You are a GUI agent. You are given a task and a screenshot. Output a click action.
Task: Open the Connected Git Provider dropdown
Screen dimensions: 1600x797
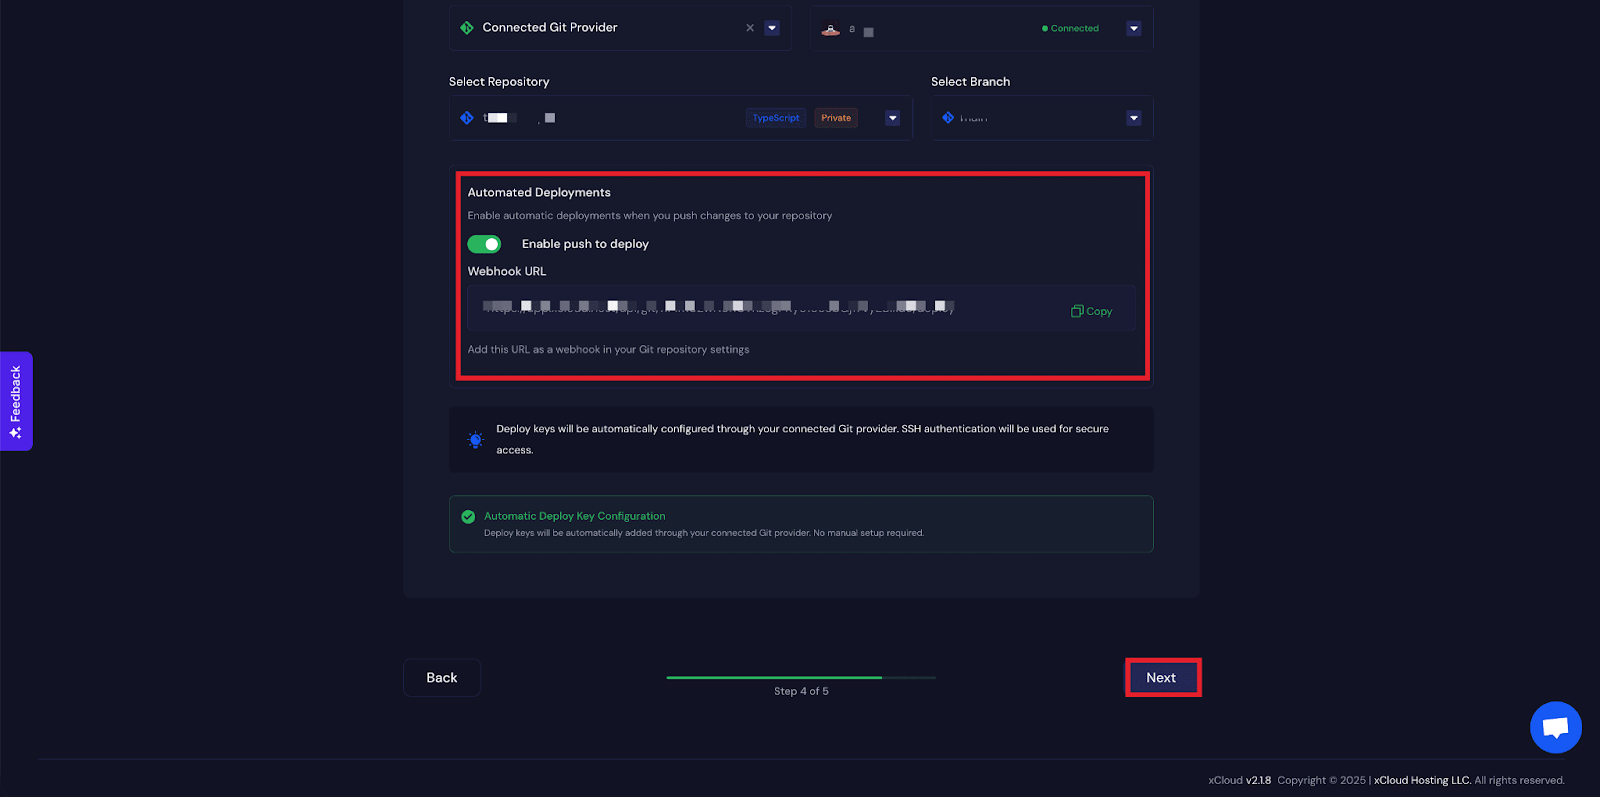(x=771, y=27)
